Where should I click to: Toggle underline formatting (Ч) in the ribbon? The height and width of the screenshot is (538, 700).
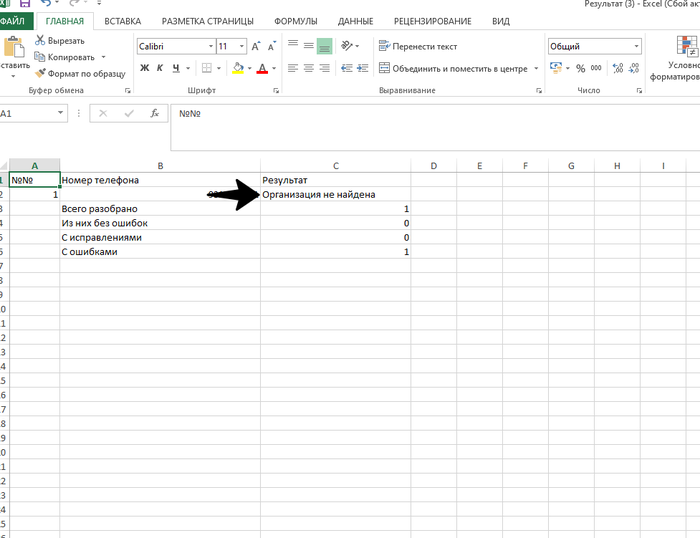point(176,68)
